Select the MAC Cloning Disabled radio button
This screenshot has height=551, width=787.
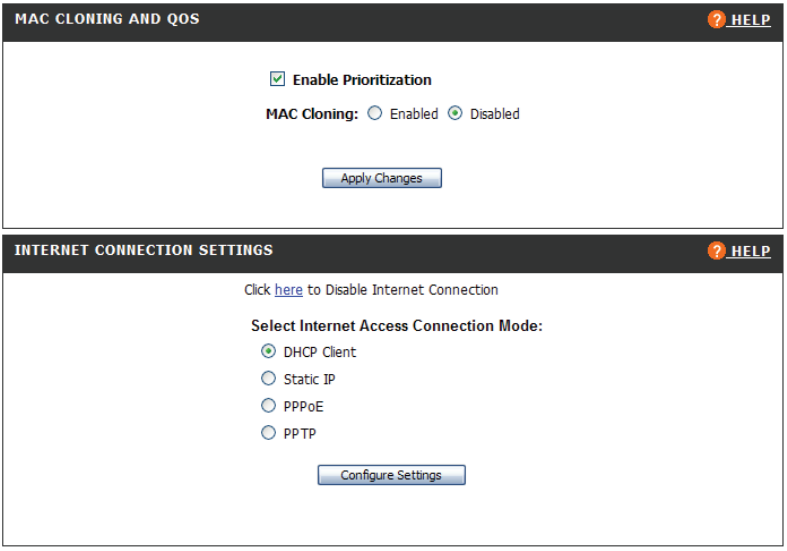tap(455, 114)
